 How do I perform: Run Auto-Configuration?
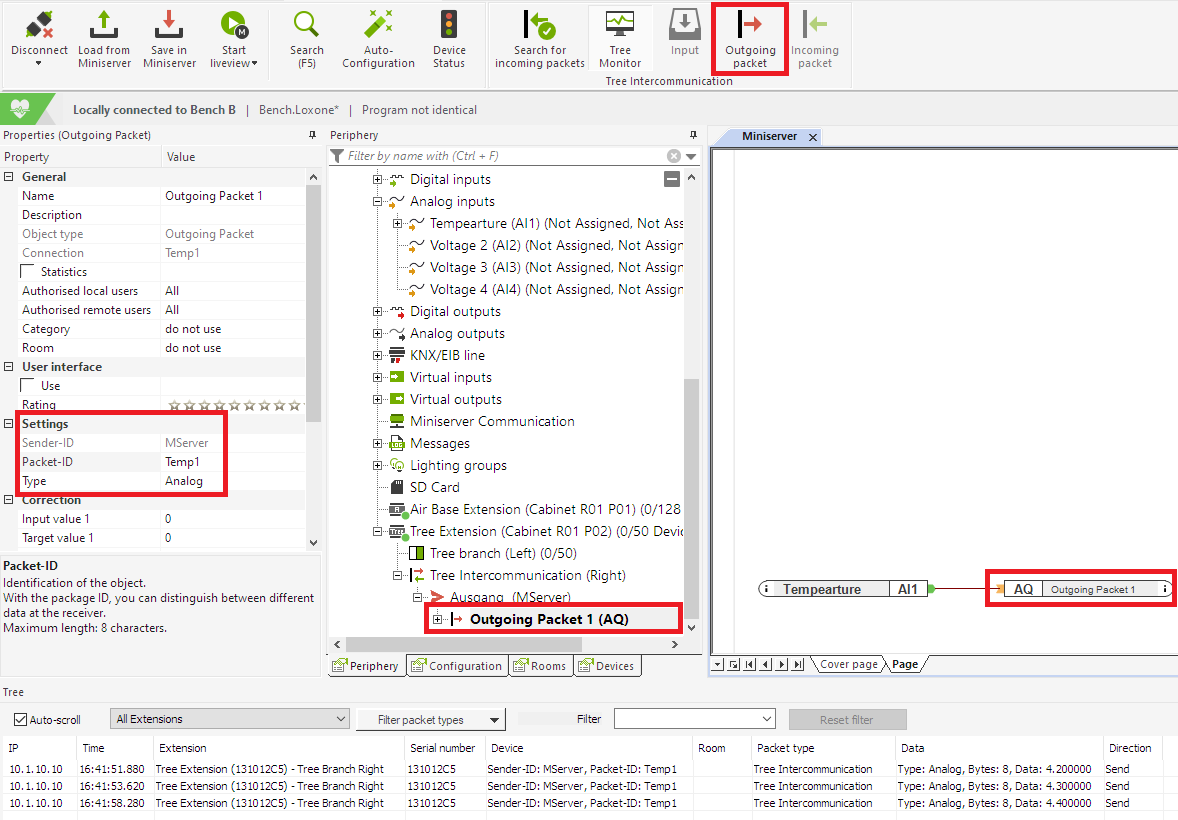coord(378,38)
